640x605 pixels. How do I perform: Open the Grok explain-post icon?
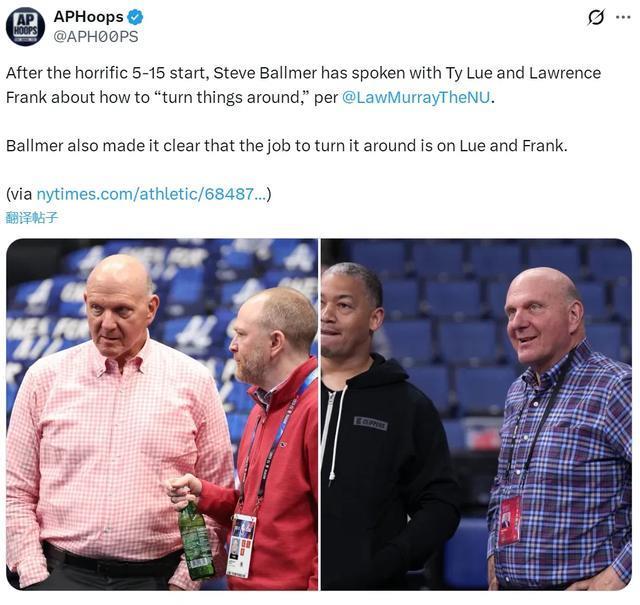596,17
